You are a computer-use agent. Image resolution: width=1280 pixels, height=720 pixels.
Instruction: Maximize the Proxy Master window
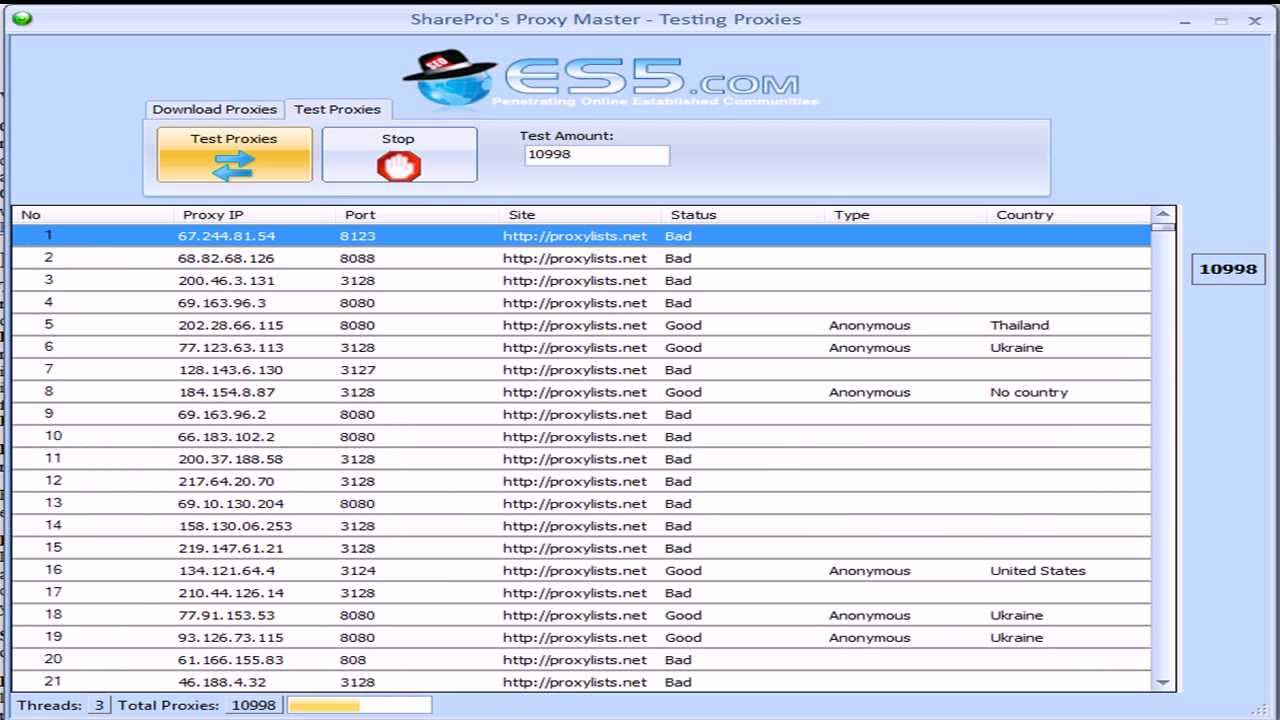pyautogui.click(x=1221, y=21)
